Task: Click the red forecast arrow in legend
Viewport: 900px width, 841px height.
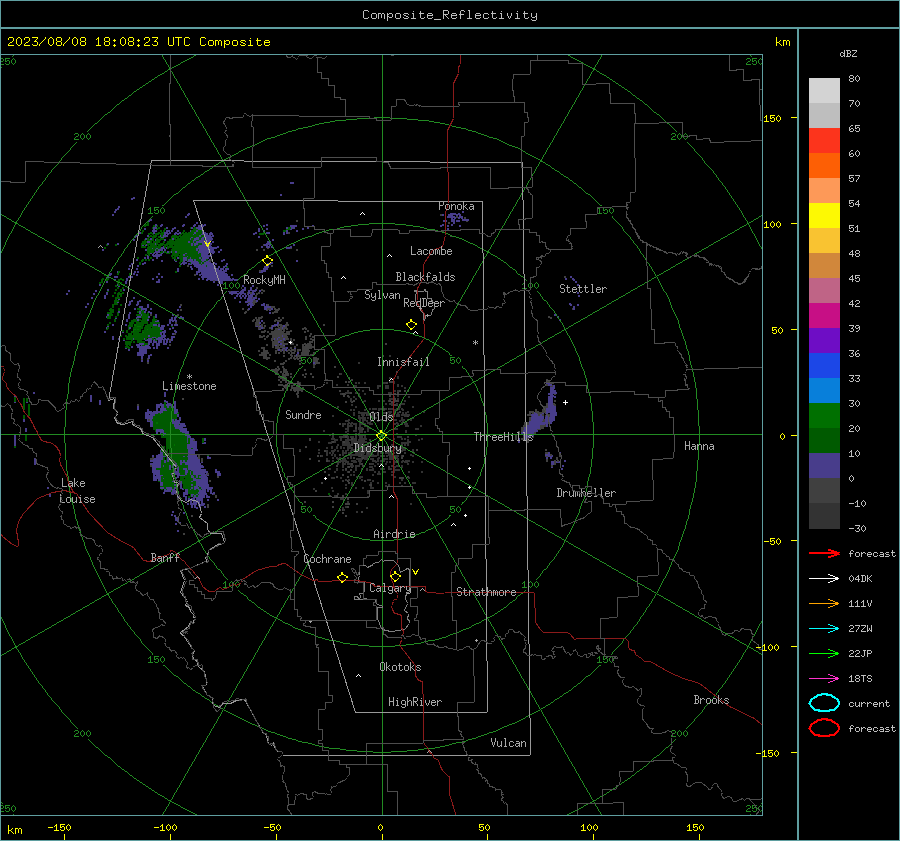Action: pyautogui.click(x=824, y=553)
